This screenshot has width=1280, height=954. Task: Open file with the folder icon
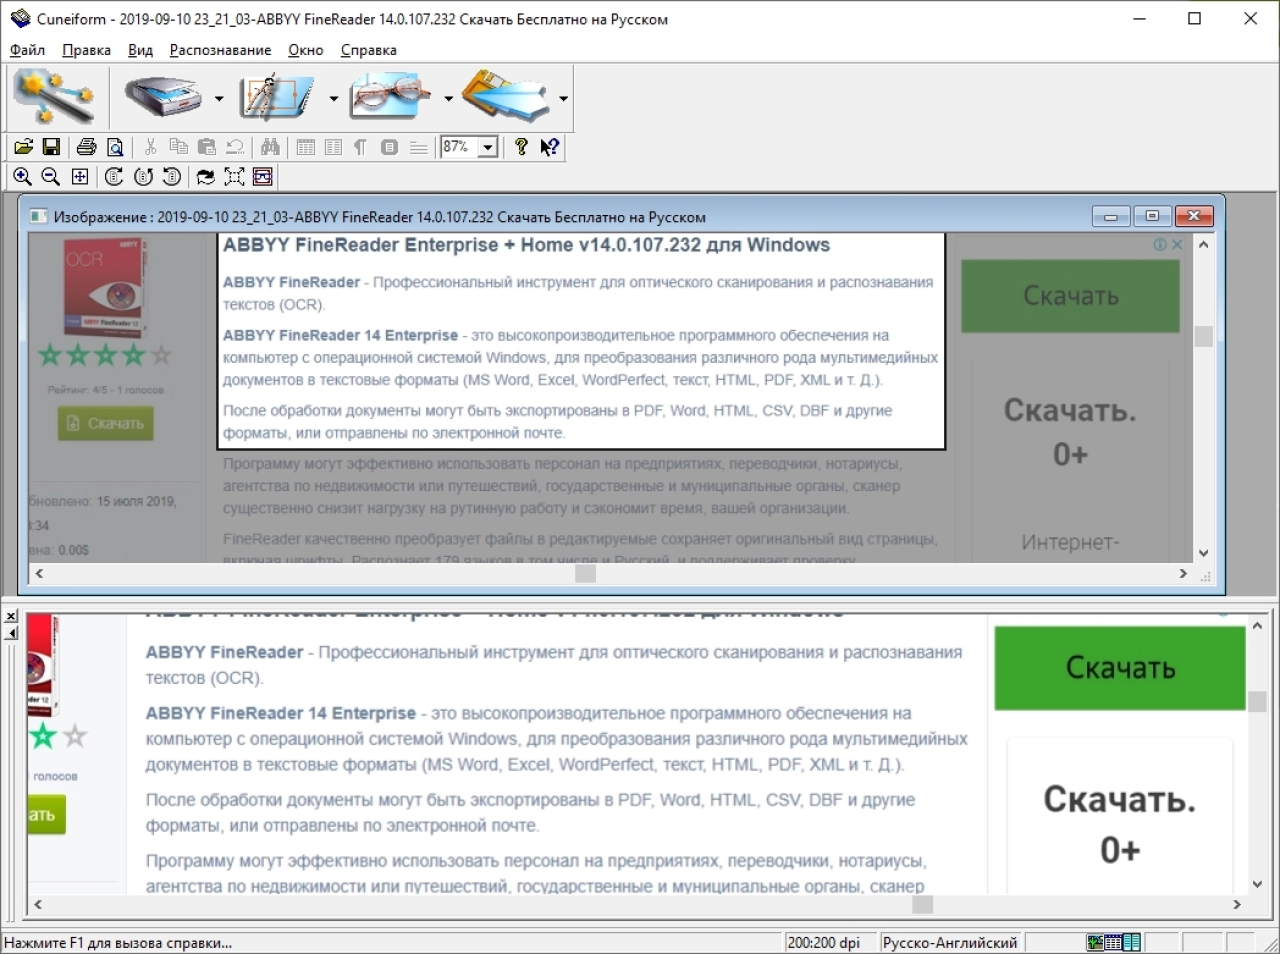click(24, 147)
